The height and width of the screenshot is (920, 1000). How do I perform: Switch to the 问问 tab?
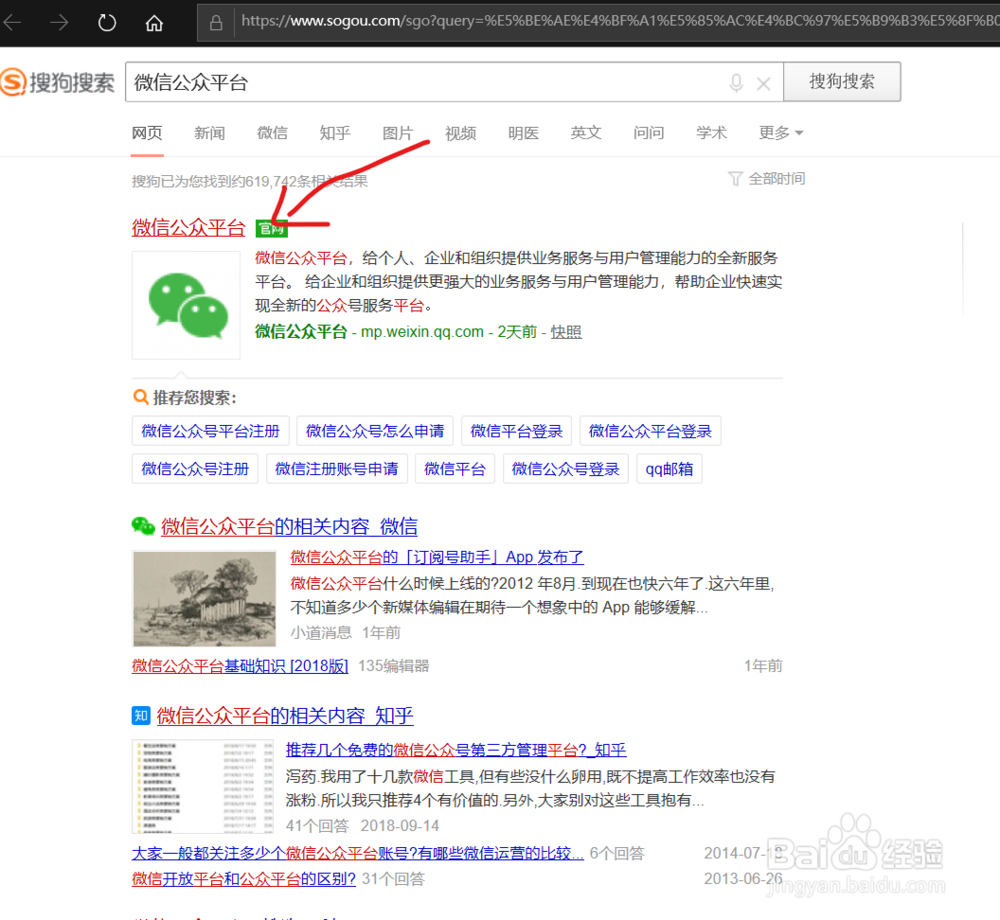pyautogui.click(x=649, y=133)
